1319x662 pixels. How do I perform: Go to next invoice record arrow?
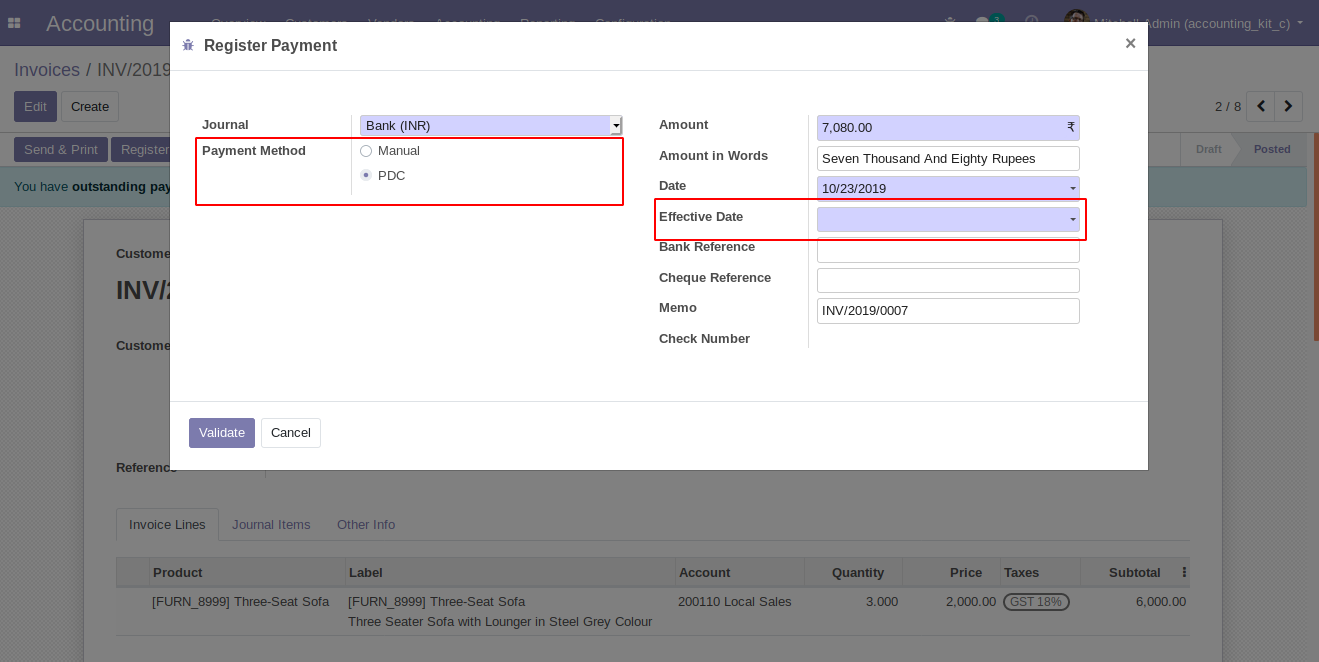[x=1289, y=106]
